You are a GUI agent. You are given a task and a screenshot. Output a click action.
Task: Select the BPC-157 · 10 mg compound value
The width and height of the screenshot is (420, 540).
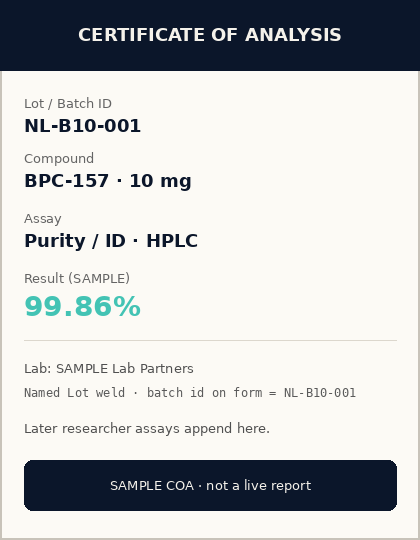tap(108, 181)
